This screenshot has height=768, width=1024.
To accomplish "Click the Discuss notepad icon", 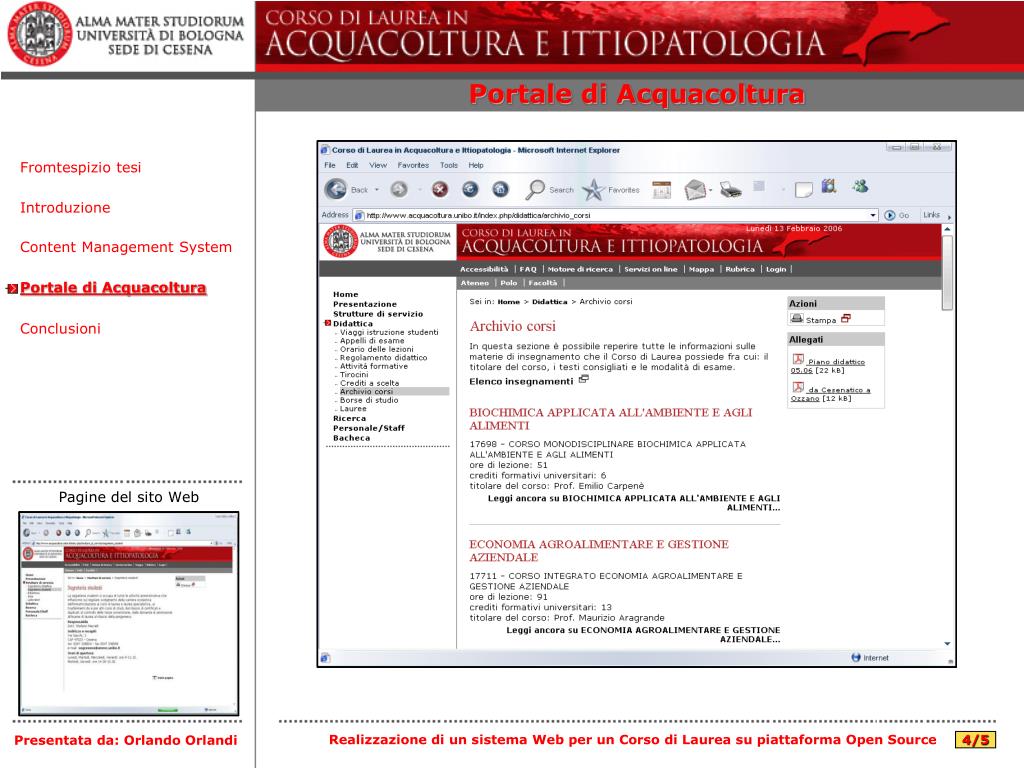I will point(804,189).
